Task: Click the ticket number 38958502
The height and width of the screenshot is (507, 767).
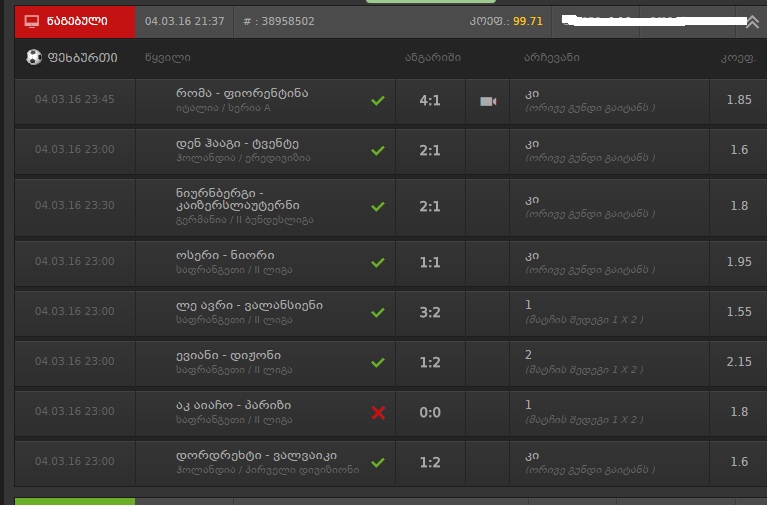Action: pyautogui.click(x=288, y=22)
